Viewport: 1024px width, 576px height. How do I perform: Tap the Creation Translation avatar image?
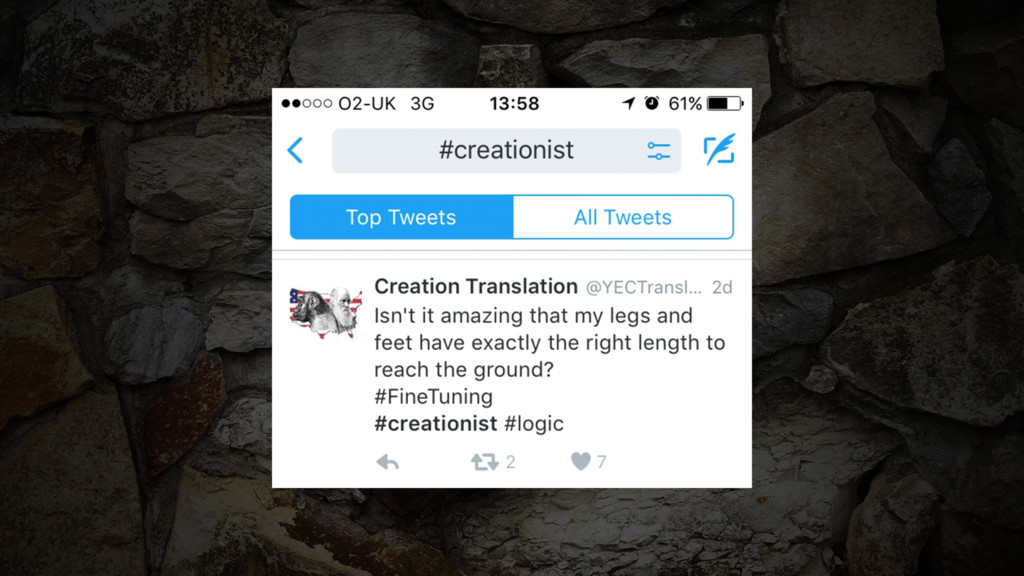click(x=326, y=312)
